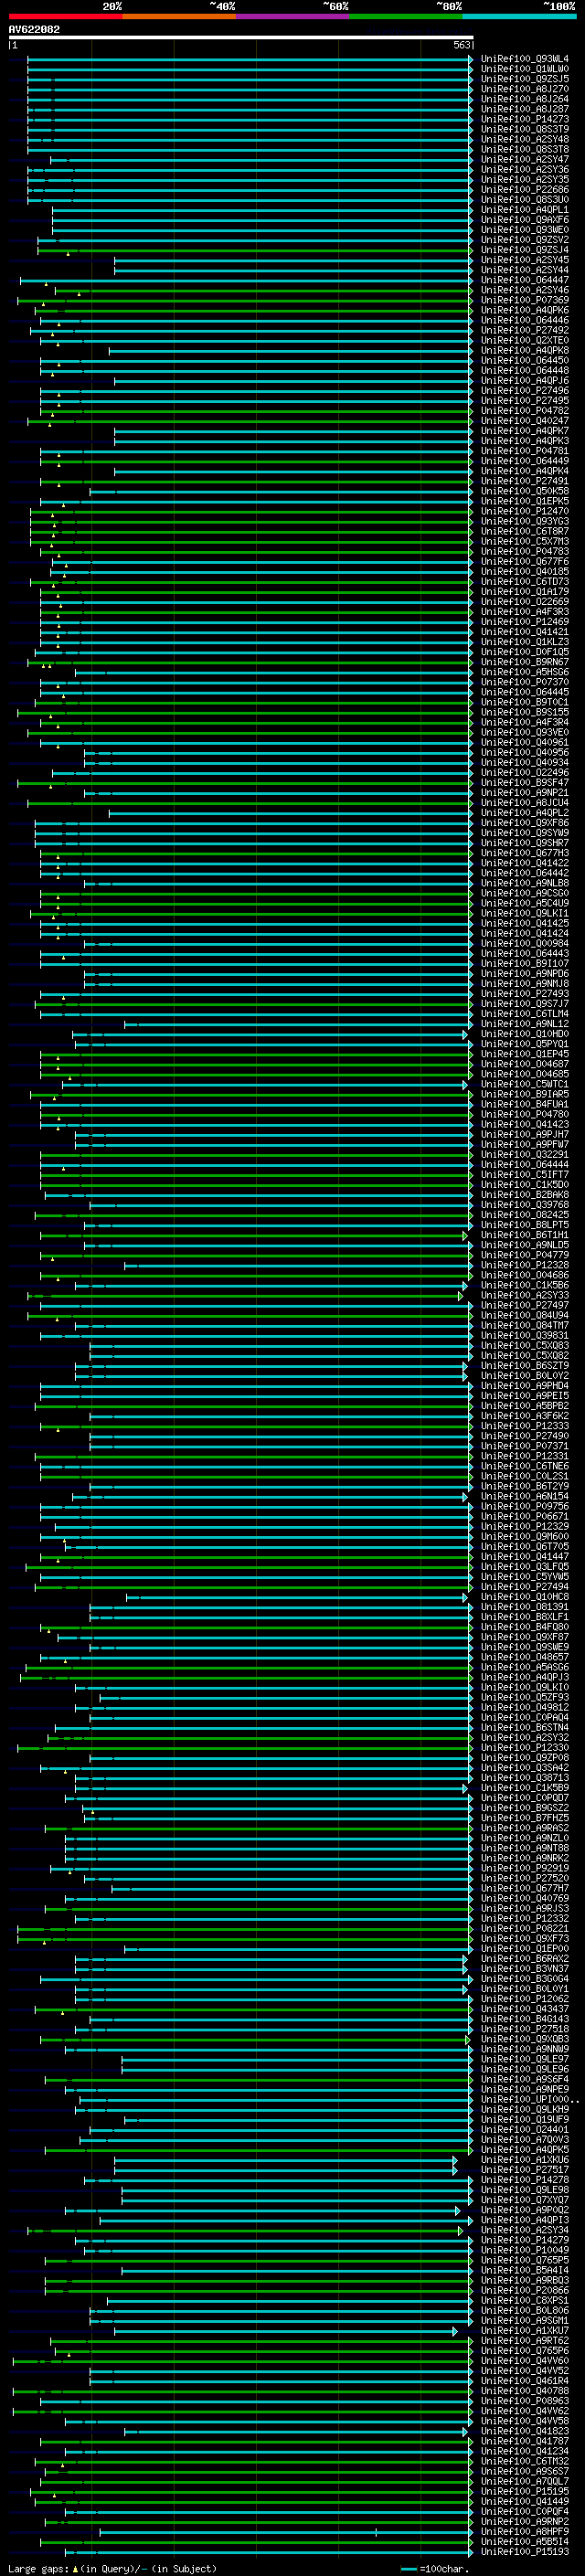The height and width of the screenshot is (2576, 585).
Task: Select the UniRef100_A4QPL1 label
Action: [x=525, y=210]
